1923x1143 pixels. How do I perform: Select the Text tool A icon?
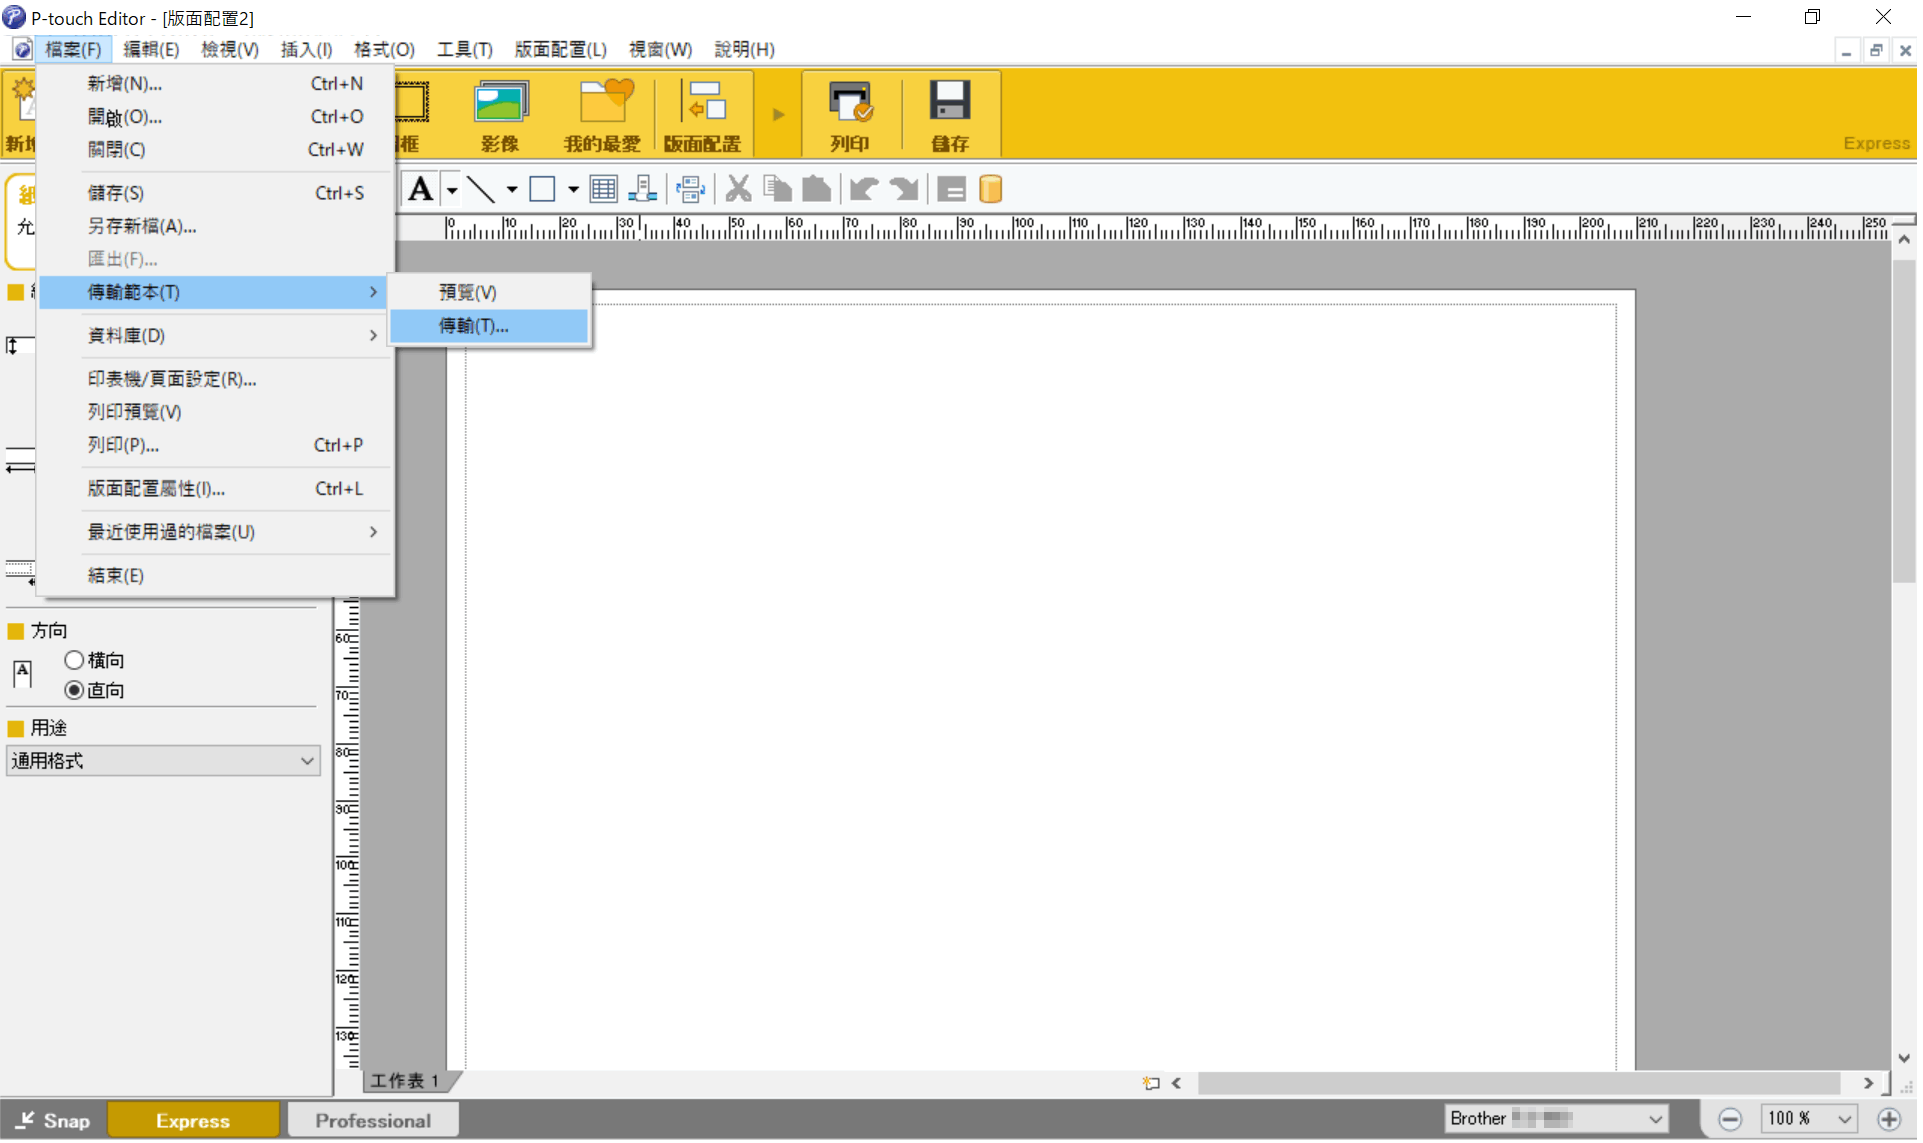(421, 189)
